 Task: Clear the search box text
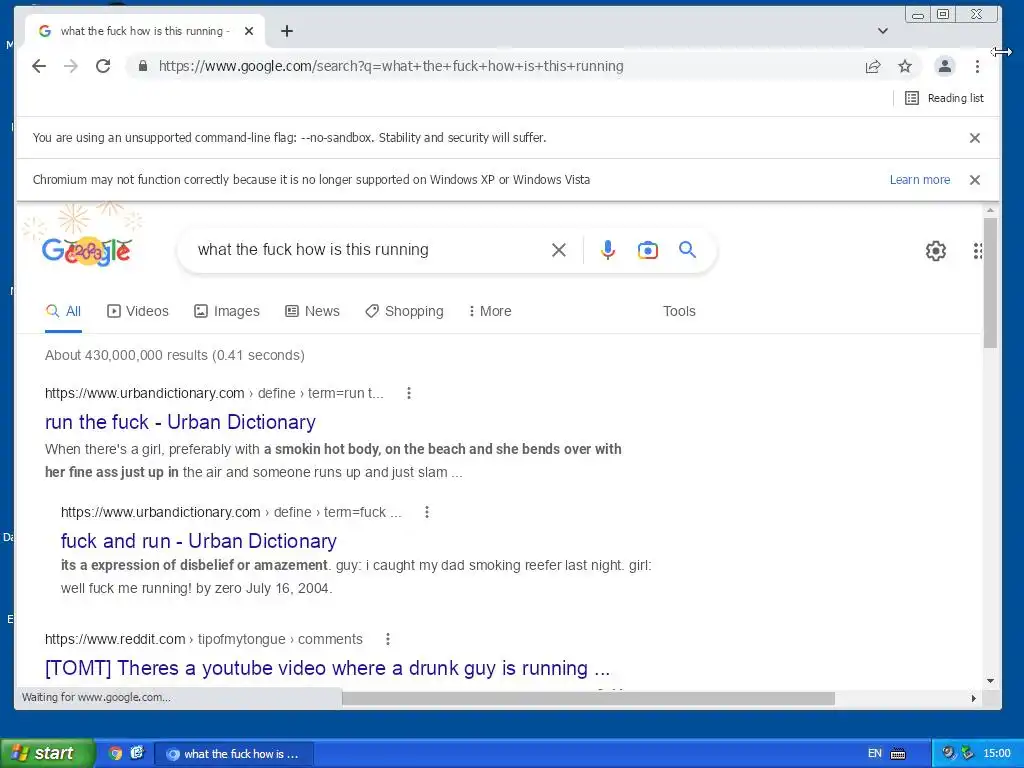pyautogui.click(x=558, y=249)
